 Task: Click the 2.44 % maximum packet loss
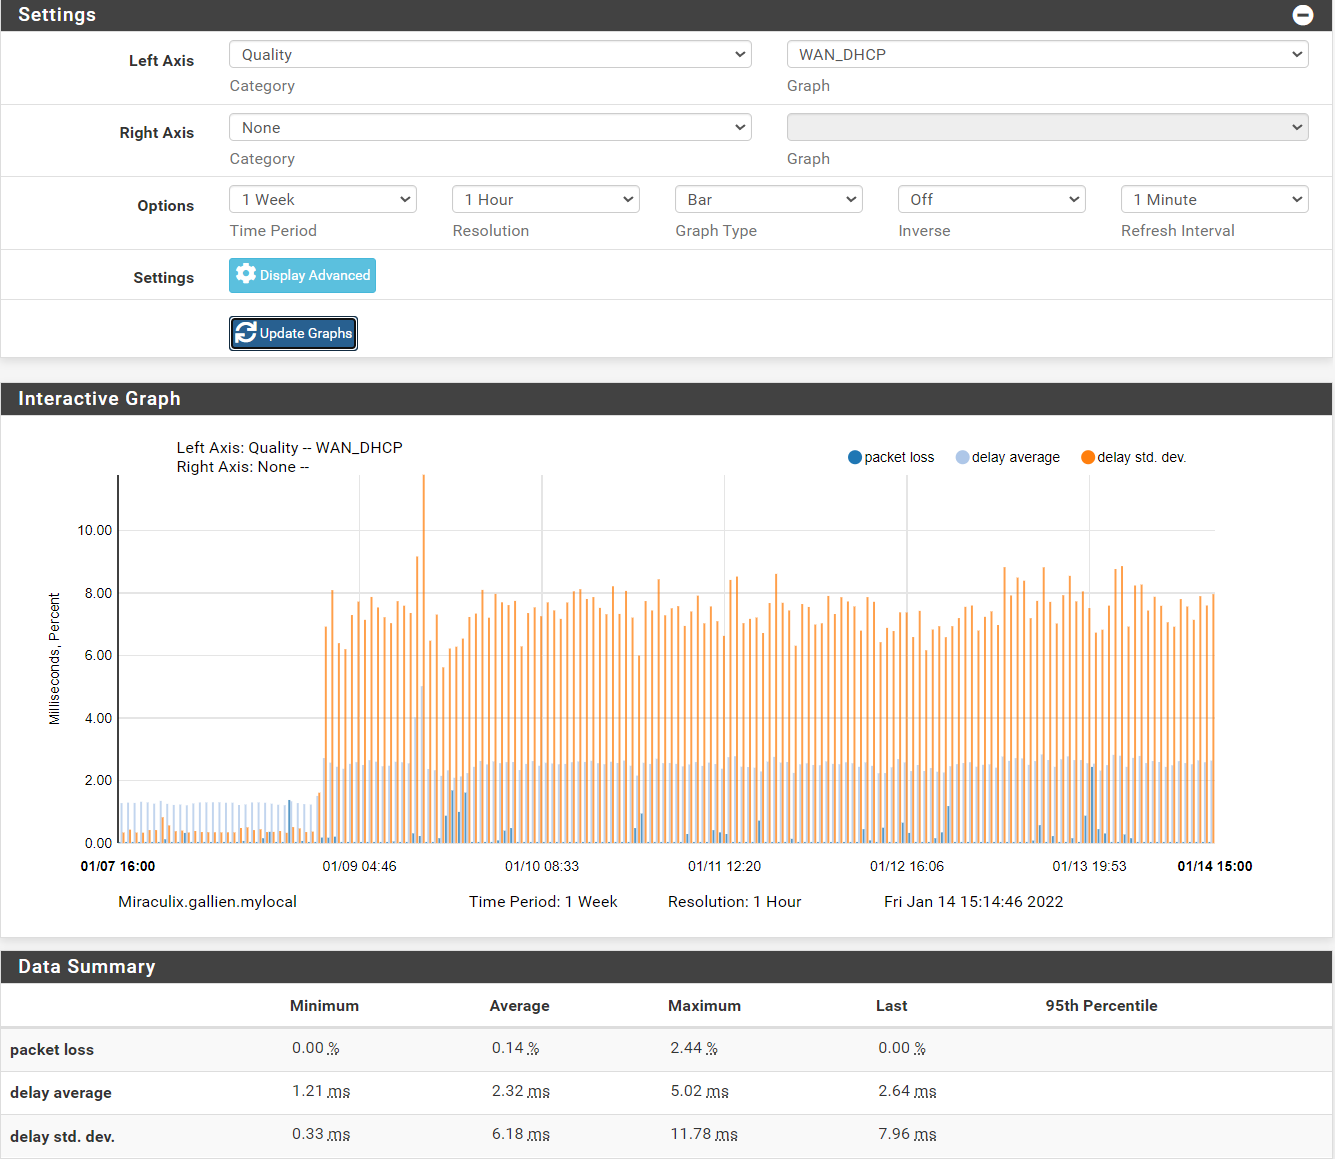[694, 1048]
